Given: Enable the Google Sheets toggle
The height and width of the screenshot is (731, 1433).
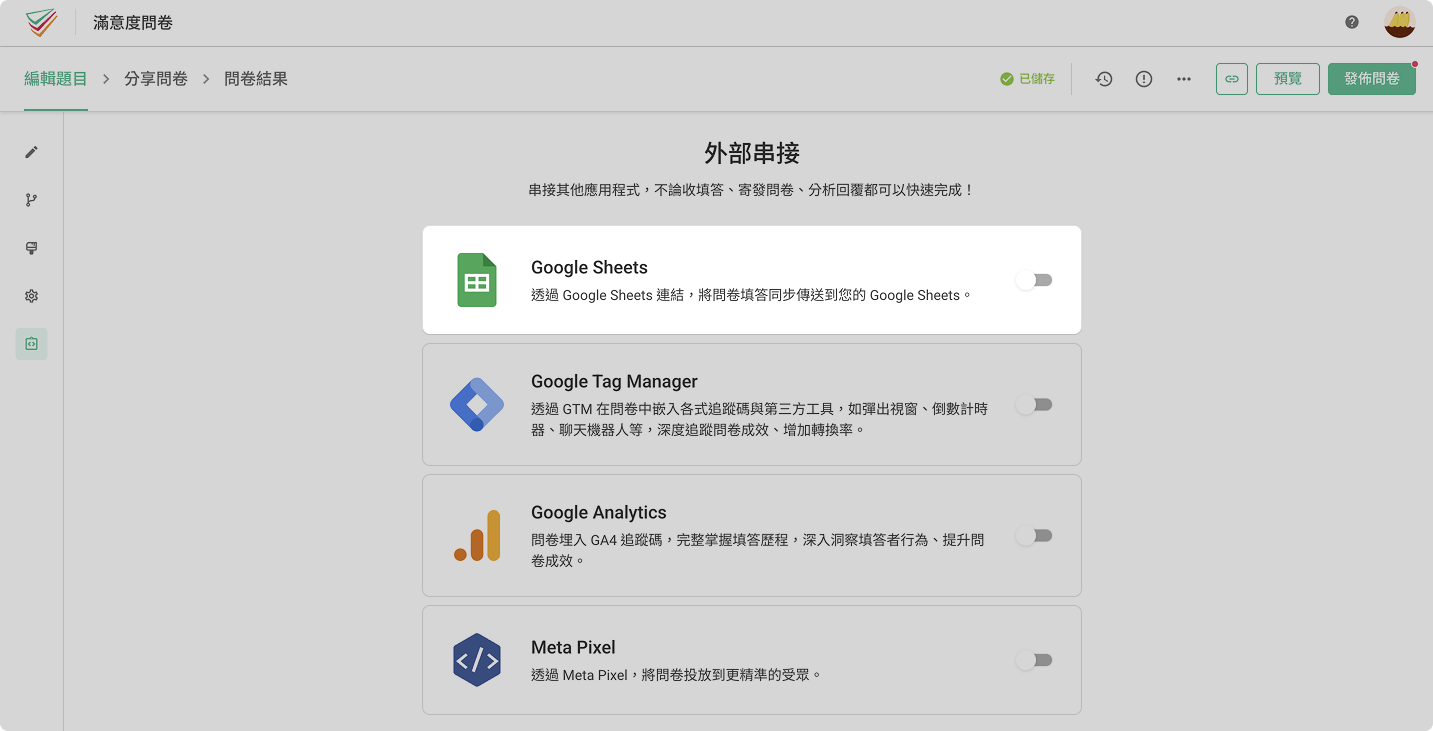Looking at the screenshot, I should tap(1034, 281).
